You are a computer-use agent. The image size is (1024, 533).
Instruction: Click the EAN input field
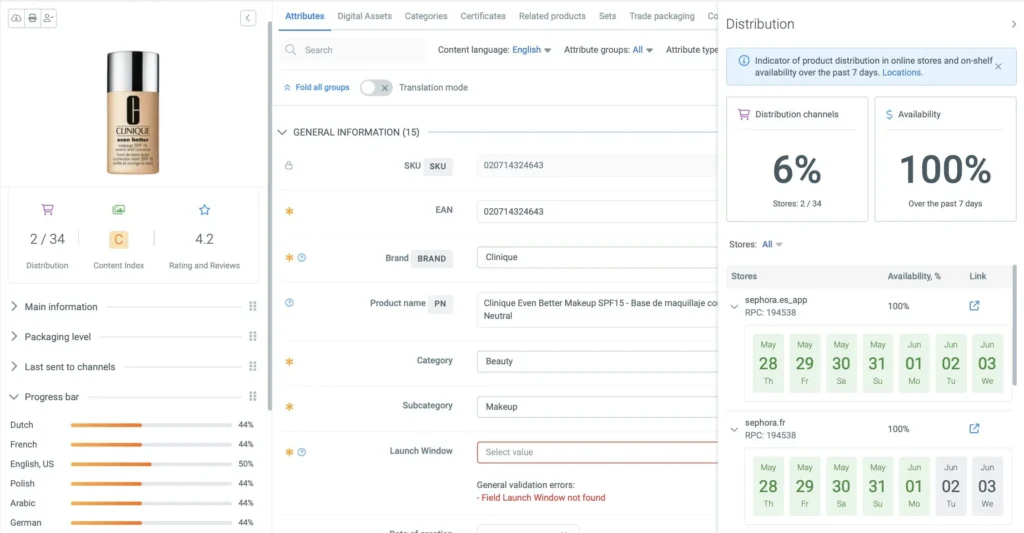tap(598, 211)
